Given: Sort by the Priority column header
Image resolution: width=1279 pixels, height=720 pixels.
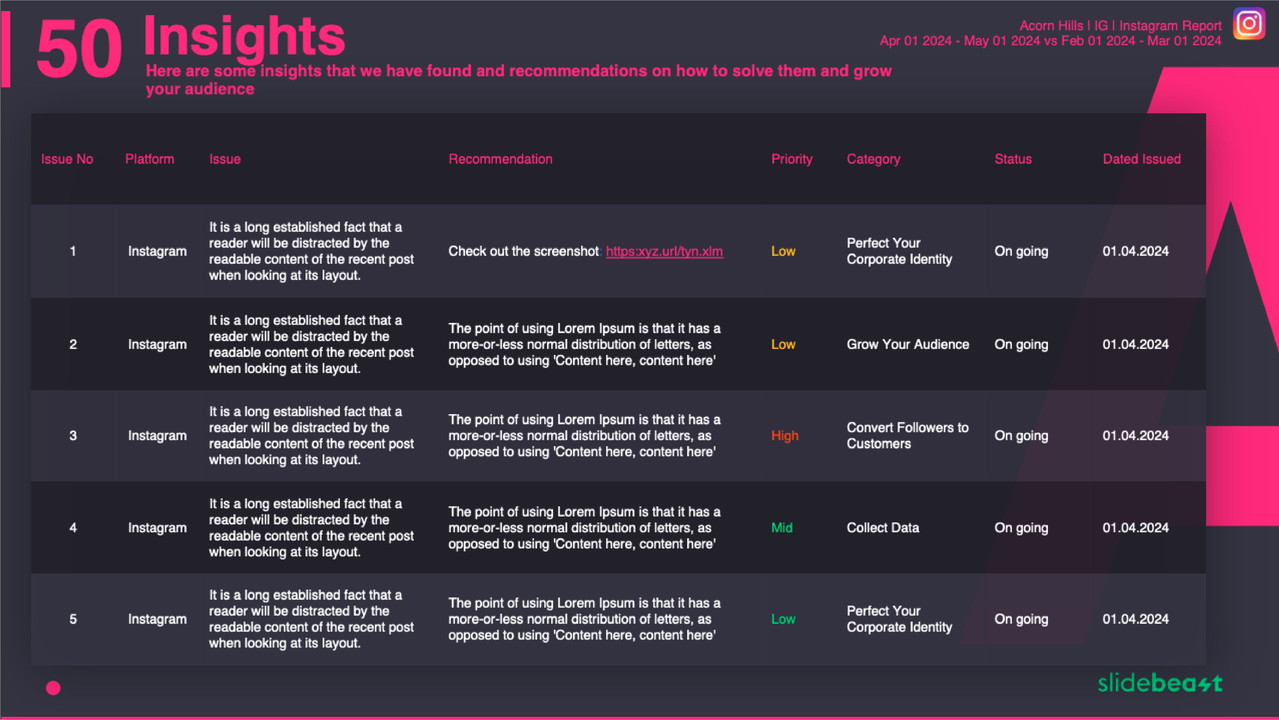Looking at the screenshot, I should click(x=791, y=159).
